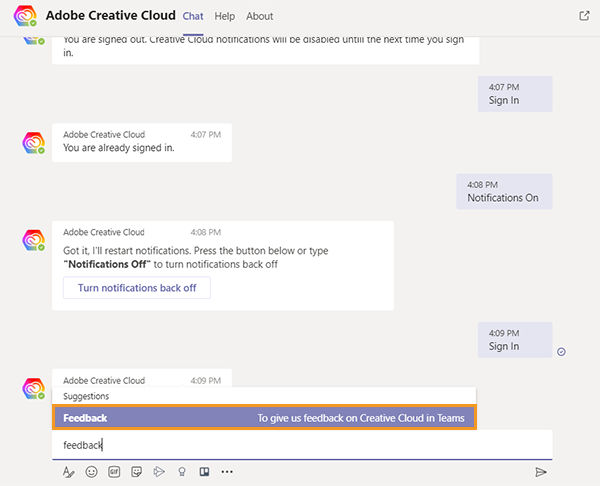Click bot avatar beside 'You are already signed in'
The width and height of the screenshot is (600, 486).
coord(34,143)
